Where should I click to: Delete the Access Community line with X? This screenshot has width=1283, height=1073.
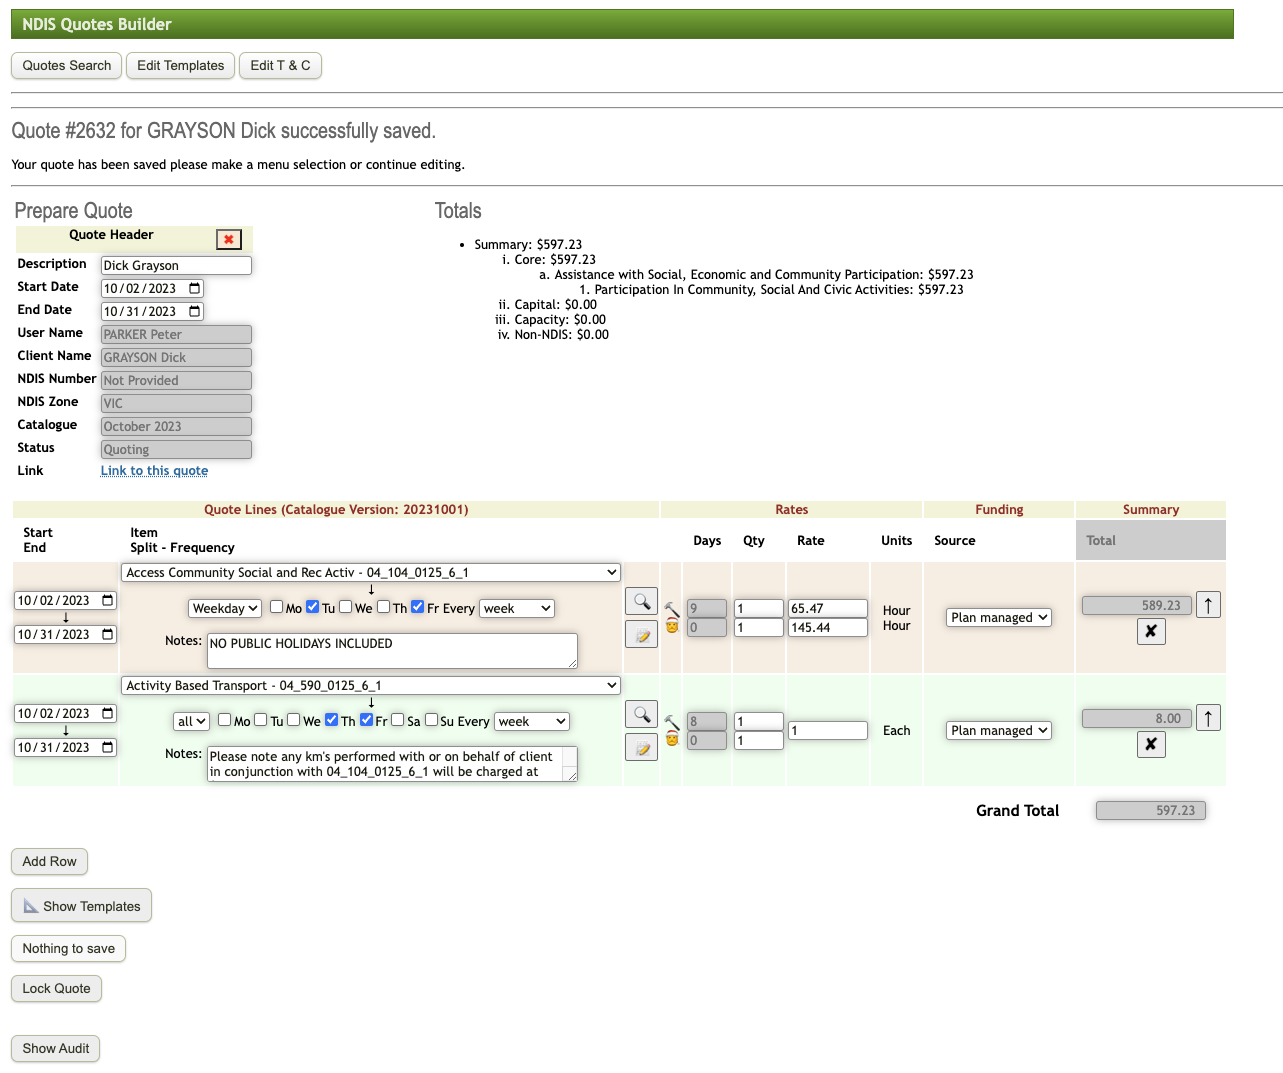1151,632
